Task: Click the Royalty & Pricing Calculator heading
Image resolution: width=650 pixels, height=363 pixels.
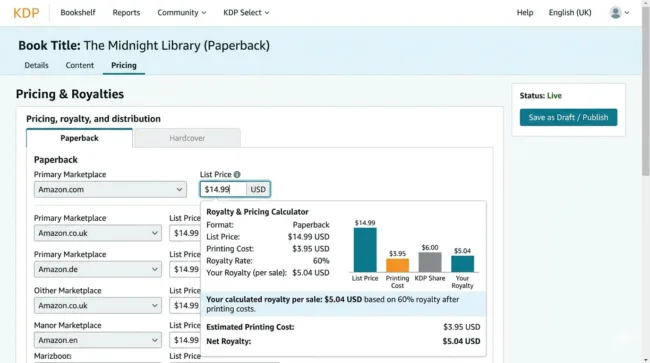Action: coord(257,212)
